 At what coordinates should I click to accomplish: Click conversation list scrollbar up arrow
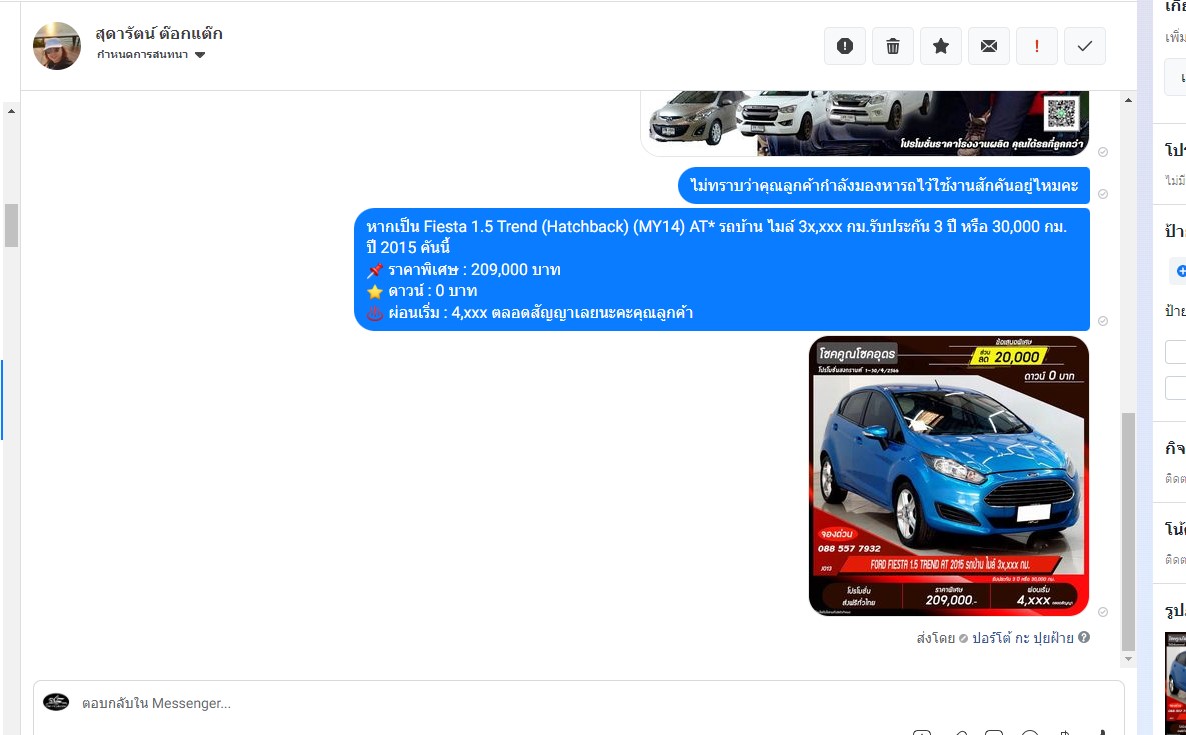11,111
